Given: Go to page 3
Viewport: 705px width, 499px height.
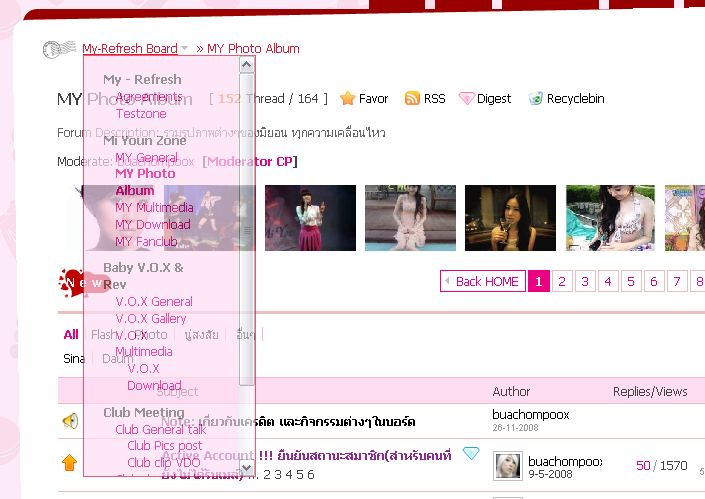Looking at the screenshot, I should point(585,281).
